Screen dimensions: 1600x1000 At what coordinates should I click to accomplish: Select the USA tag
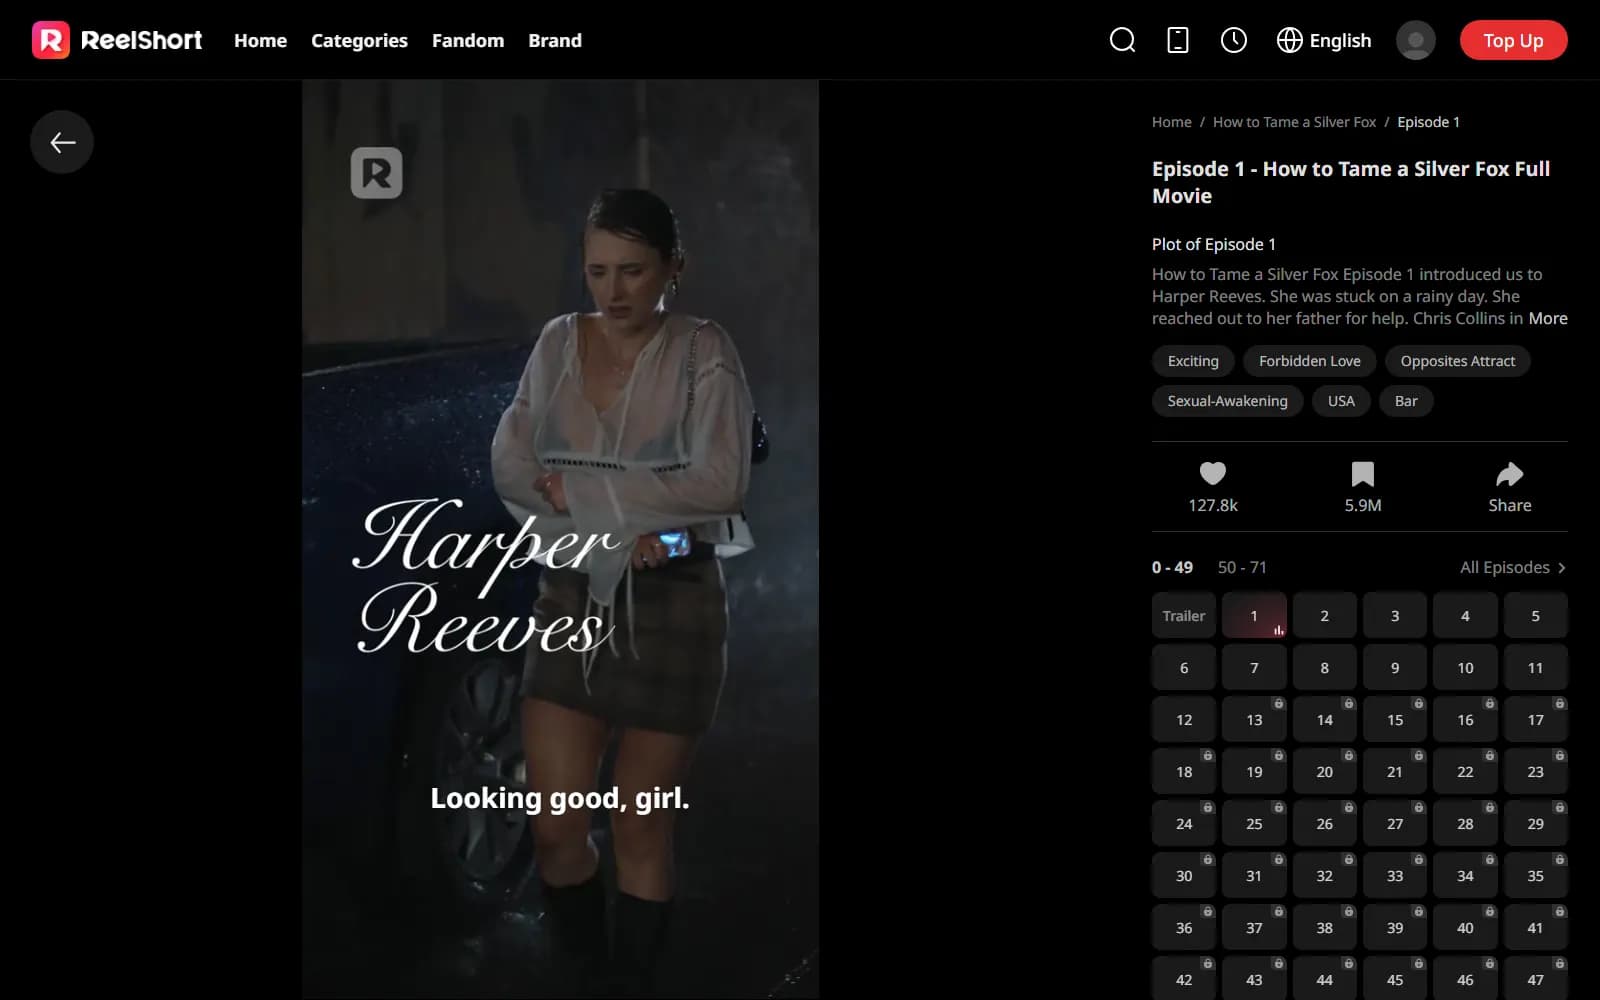(1341, 401)
